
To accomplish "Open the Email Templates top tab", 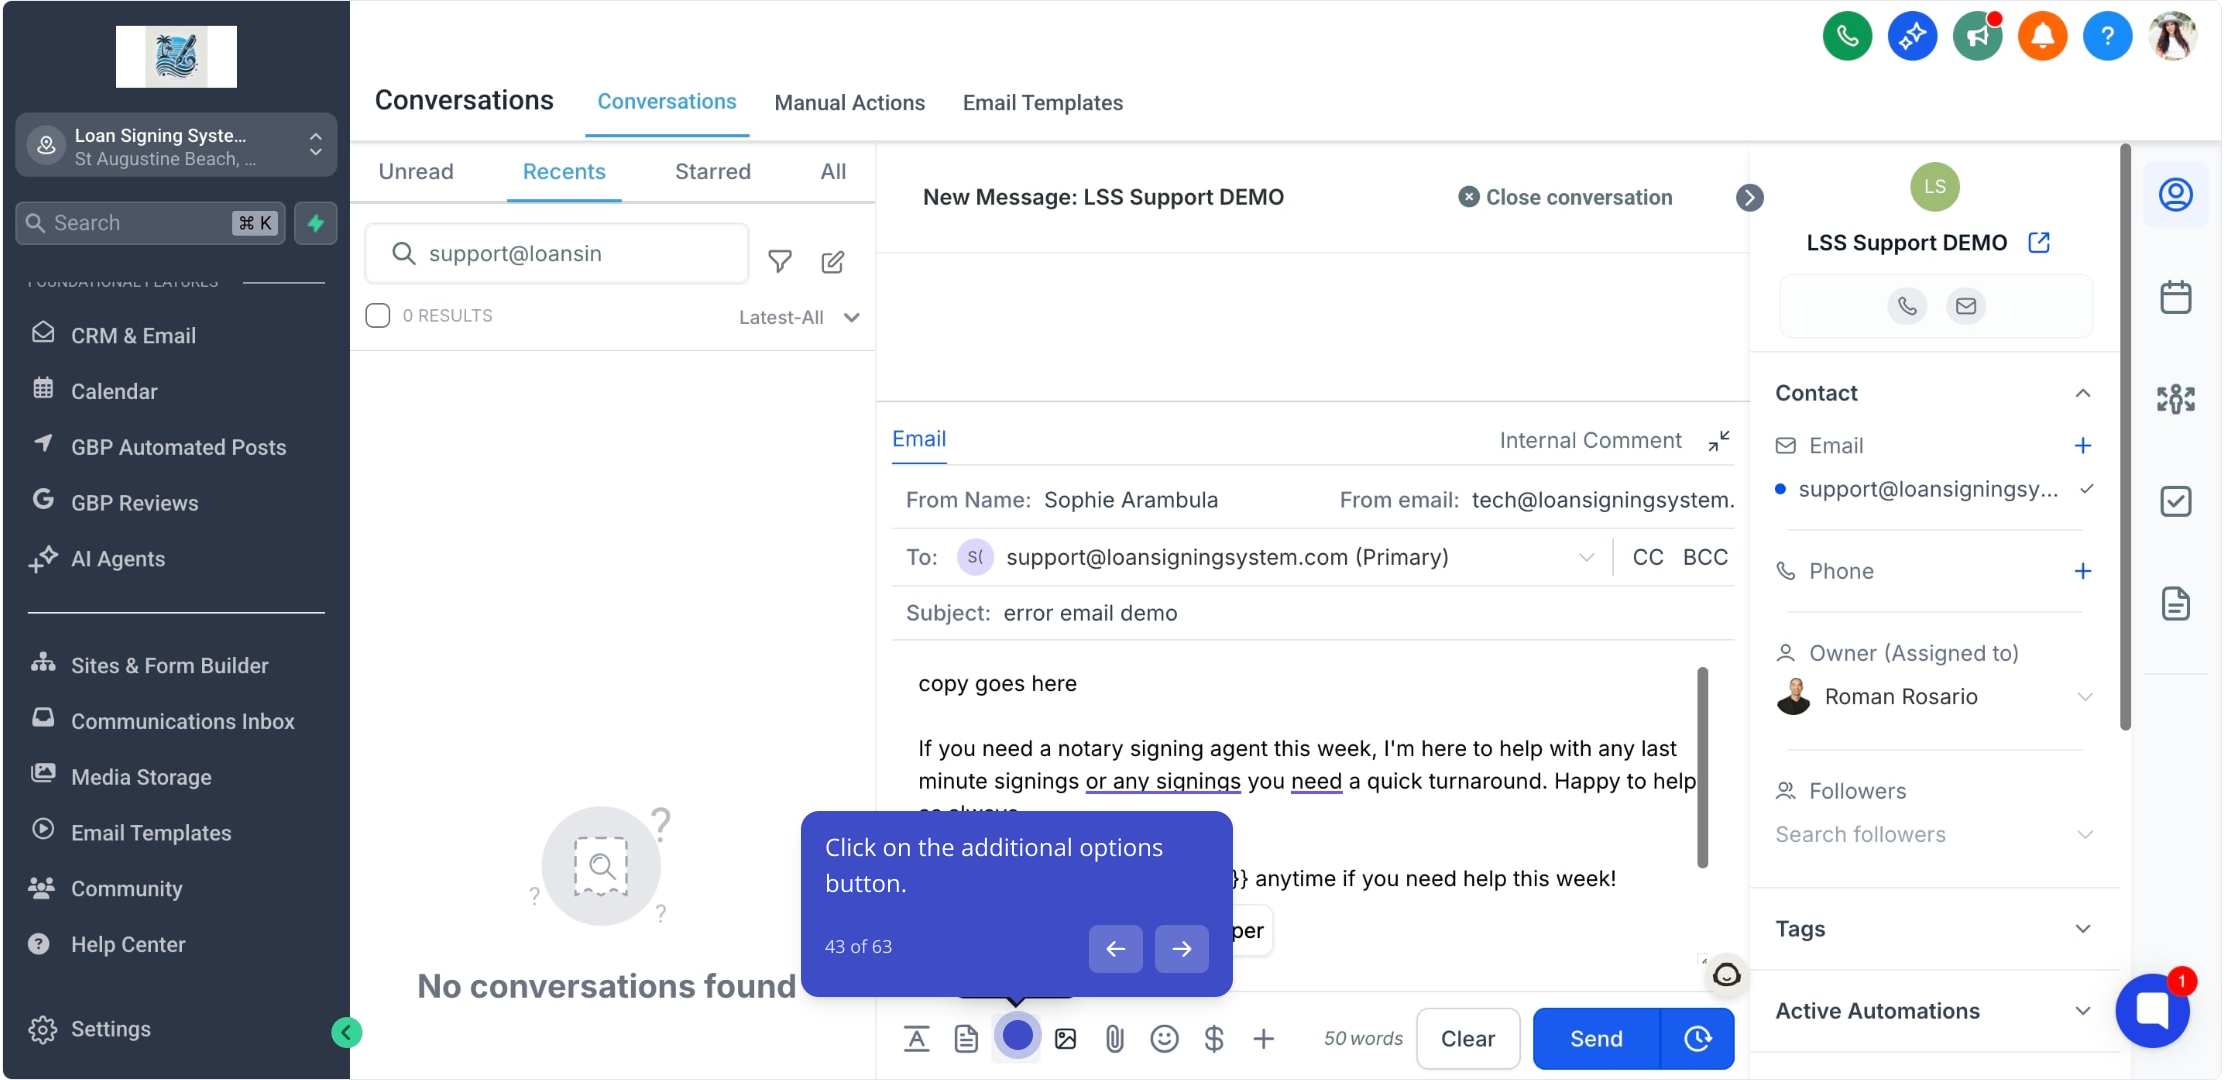I will [x=1042, y=103].
